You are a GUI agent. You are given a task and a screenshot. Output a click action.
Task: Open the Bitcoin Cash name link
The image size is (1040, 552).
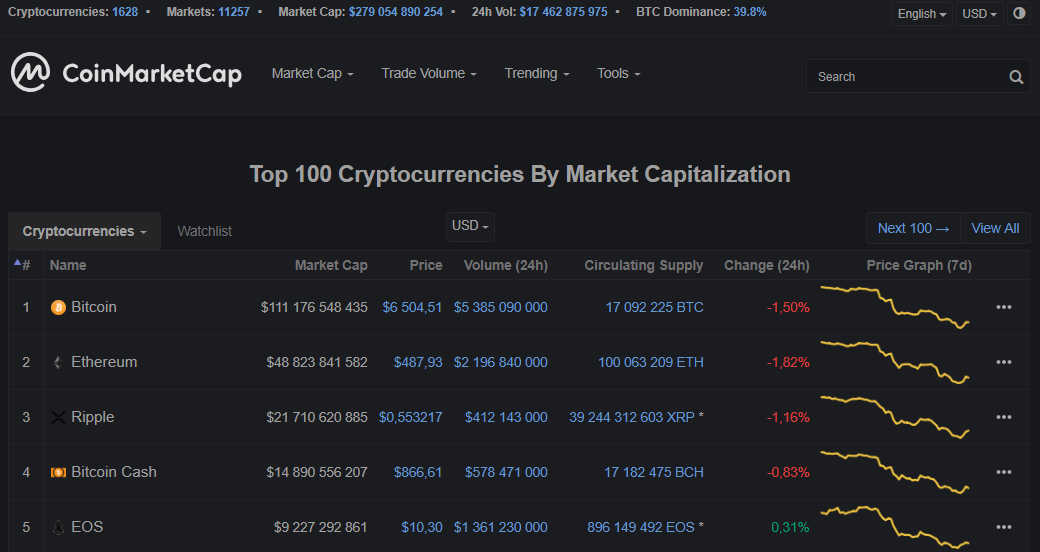pyautogui.click(x=114, y=472)
